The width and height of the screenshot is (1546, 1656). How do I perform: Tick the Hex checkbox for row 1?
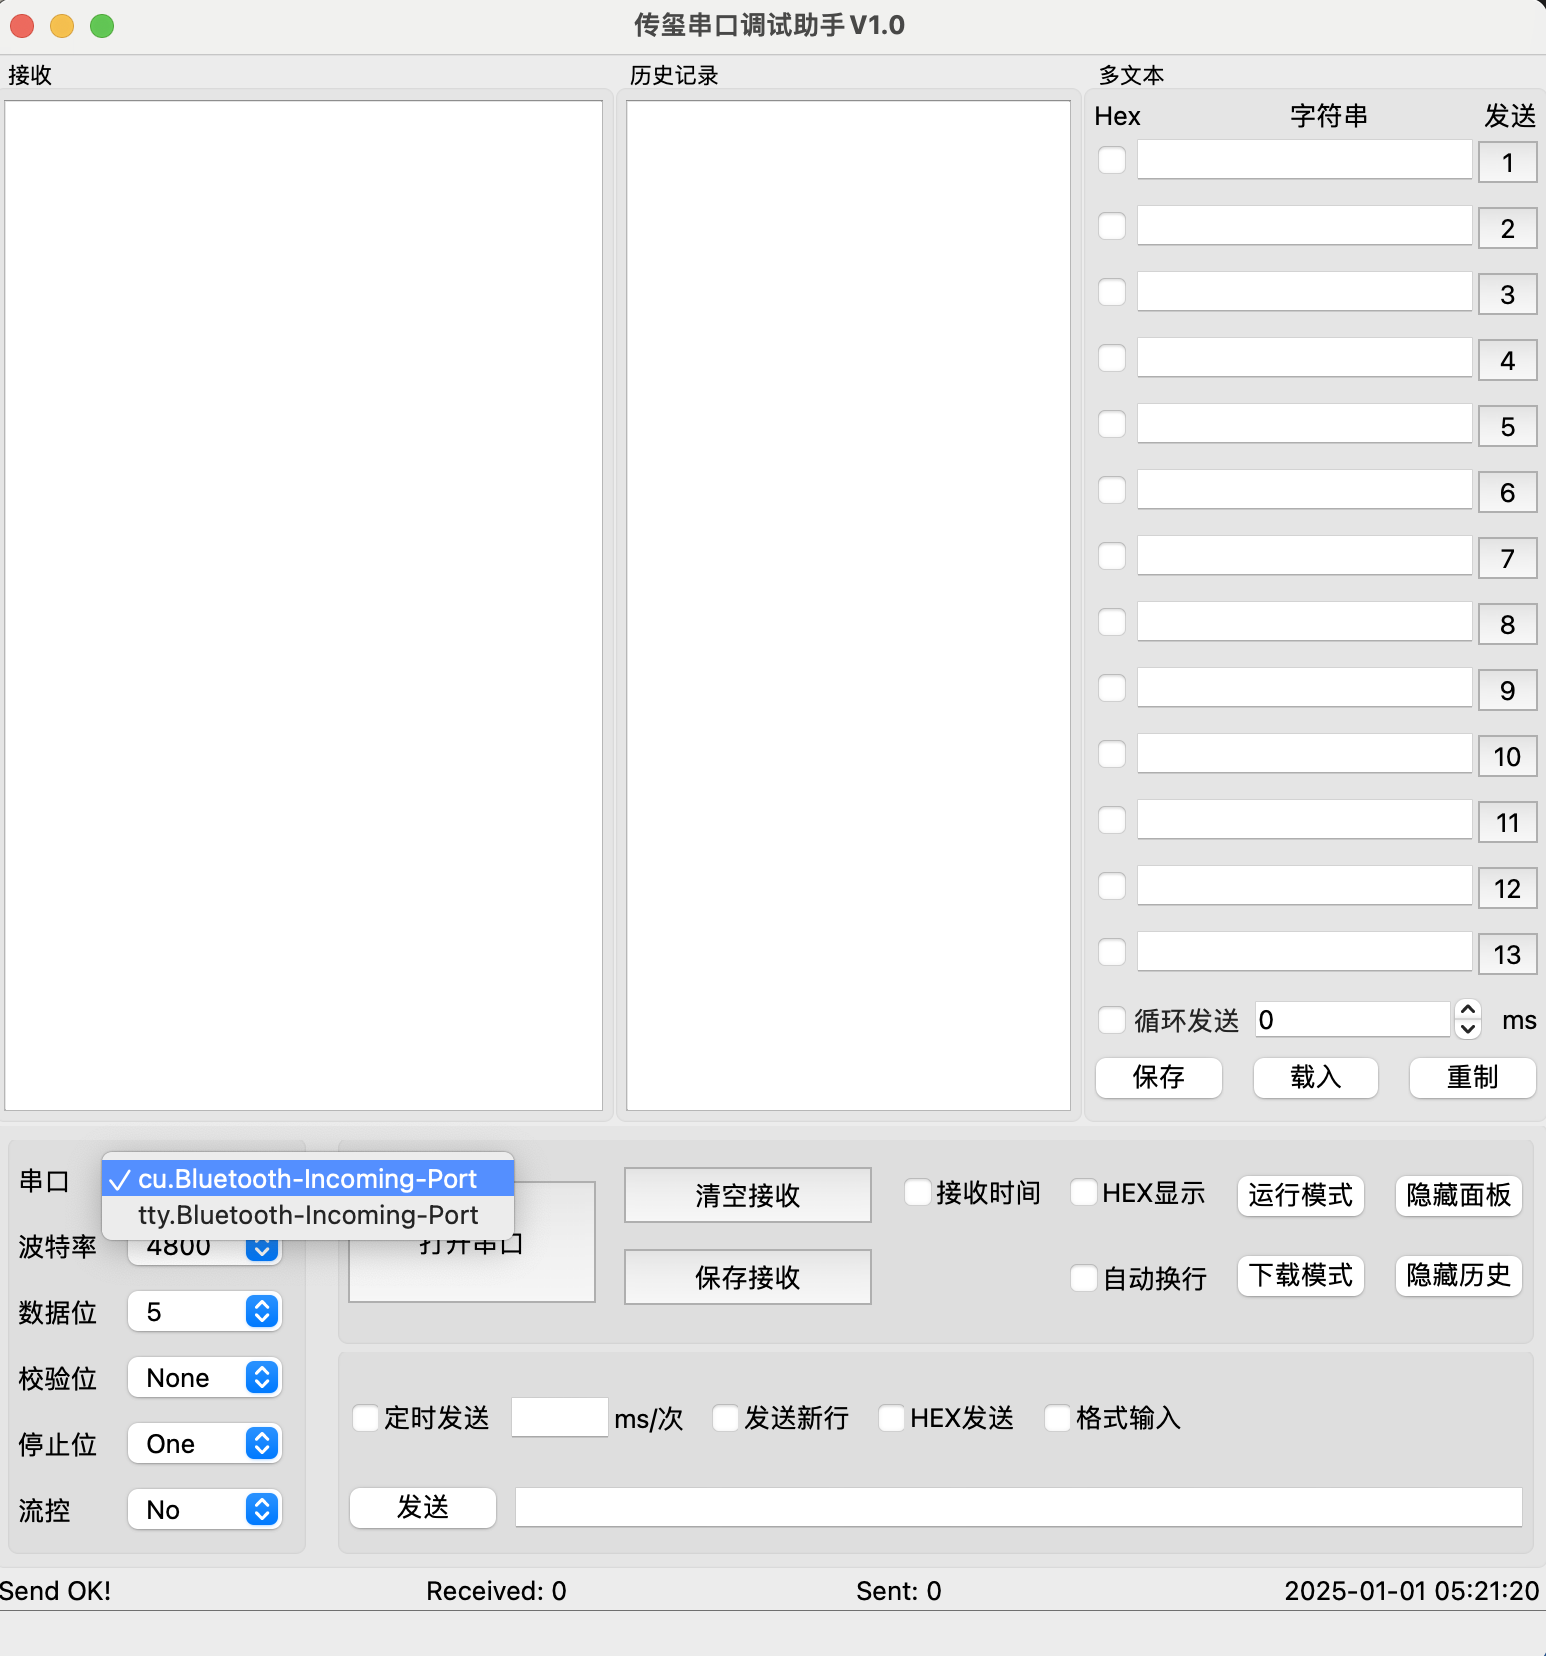click(x=1112, y=161)
